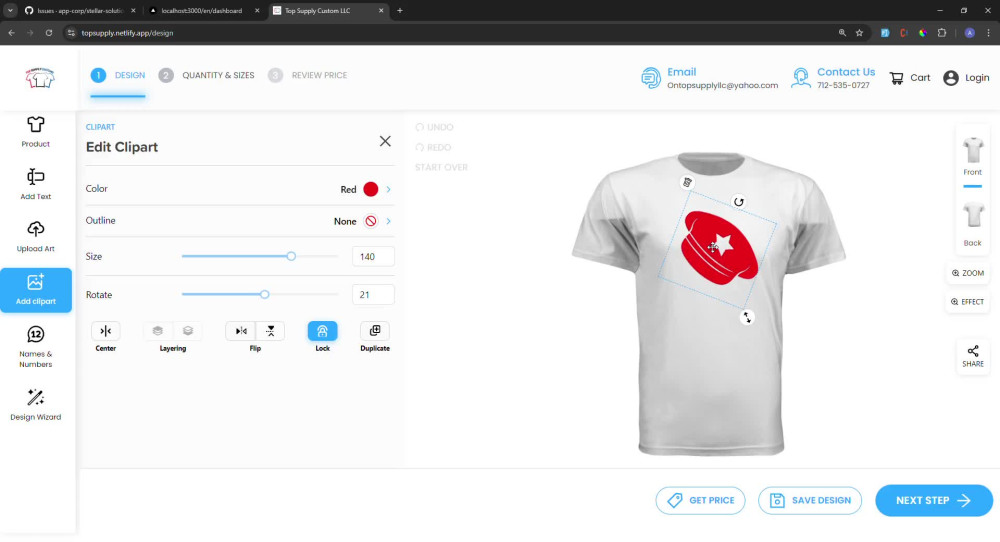Screen dimensions: 1000x542
Task: Click the rotate handle on clipart
Action: [739, 202]
